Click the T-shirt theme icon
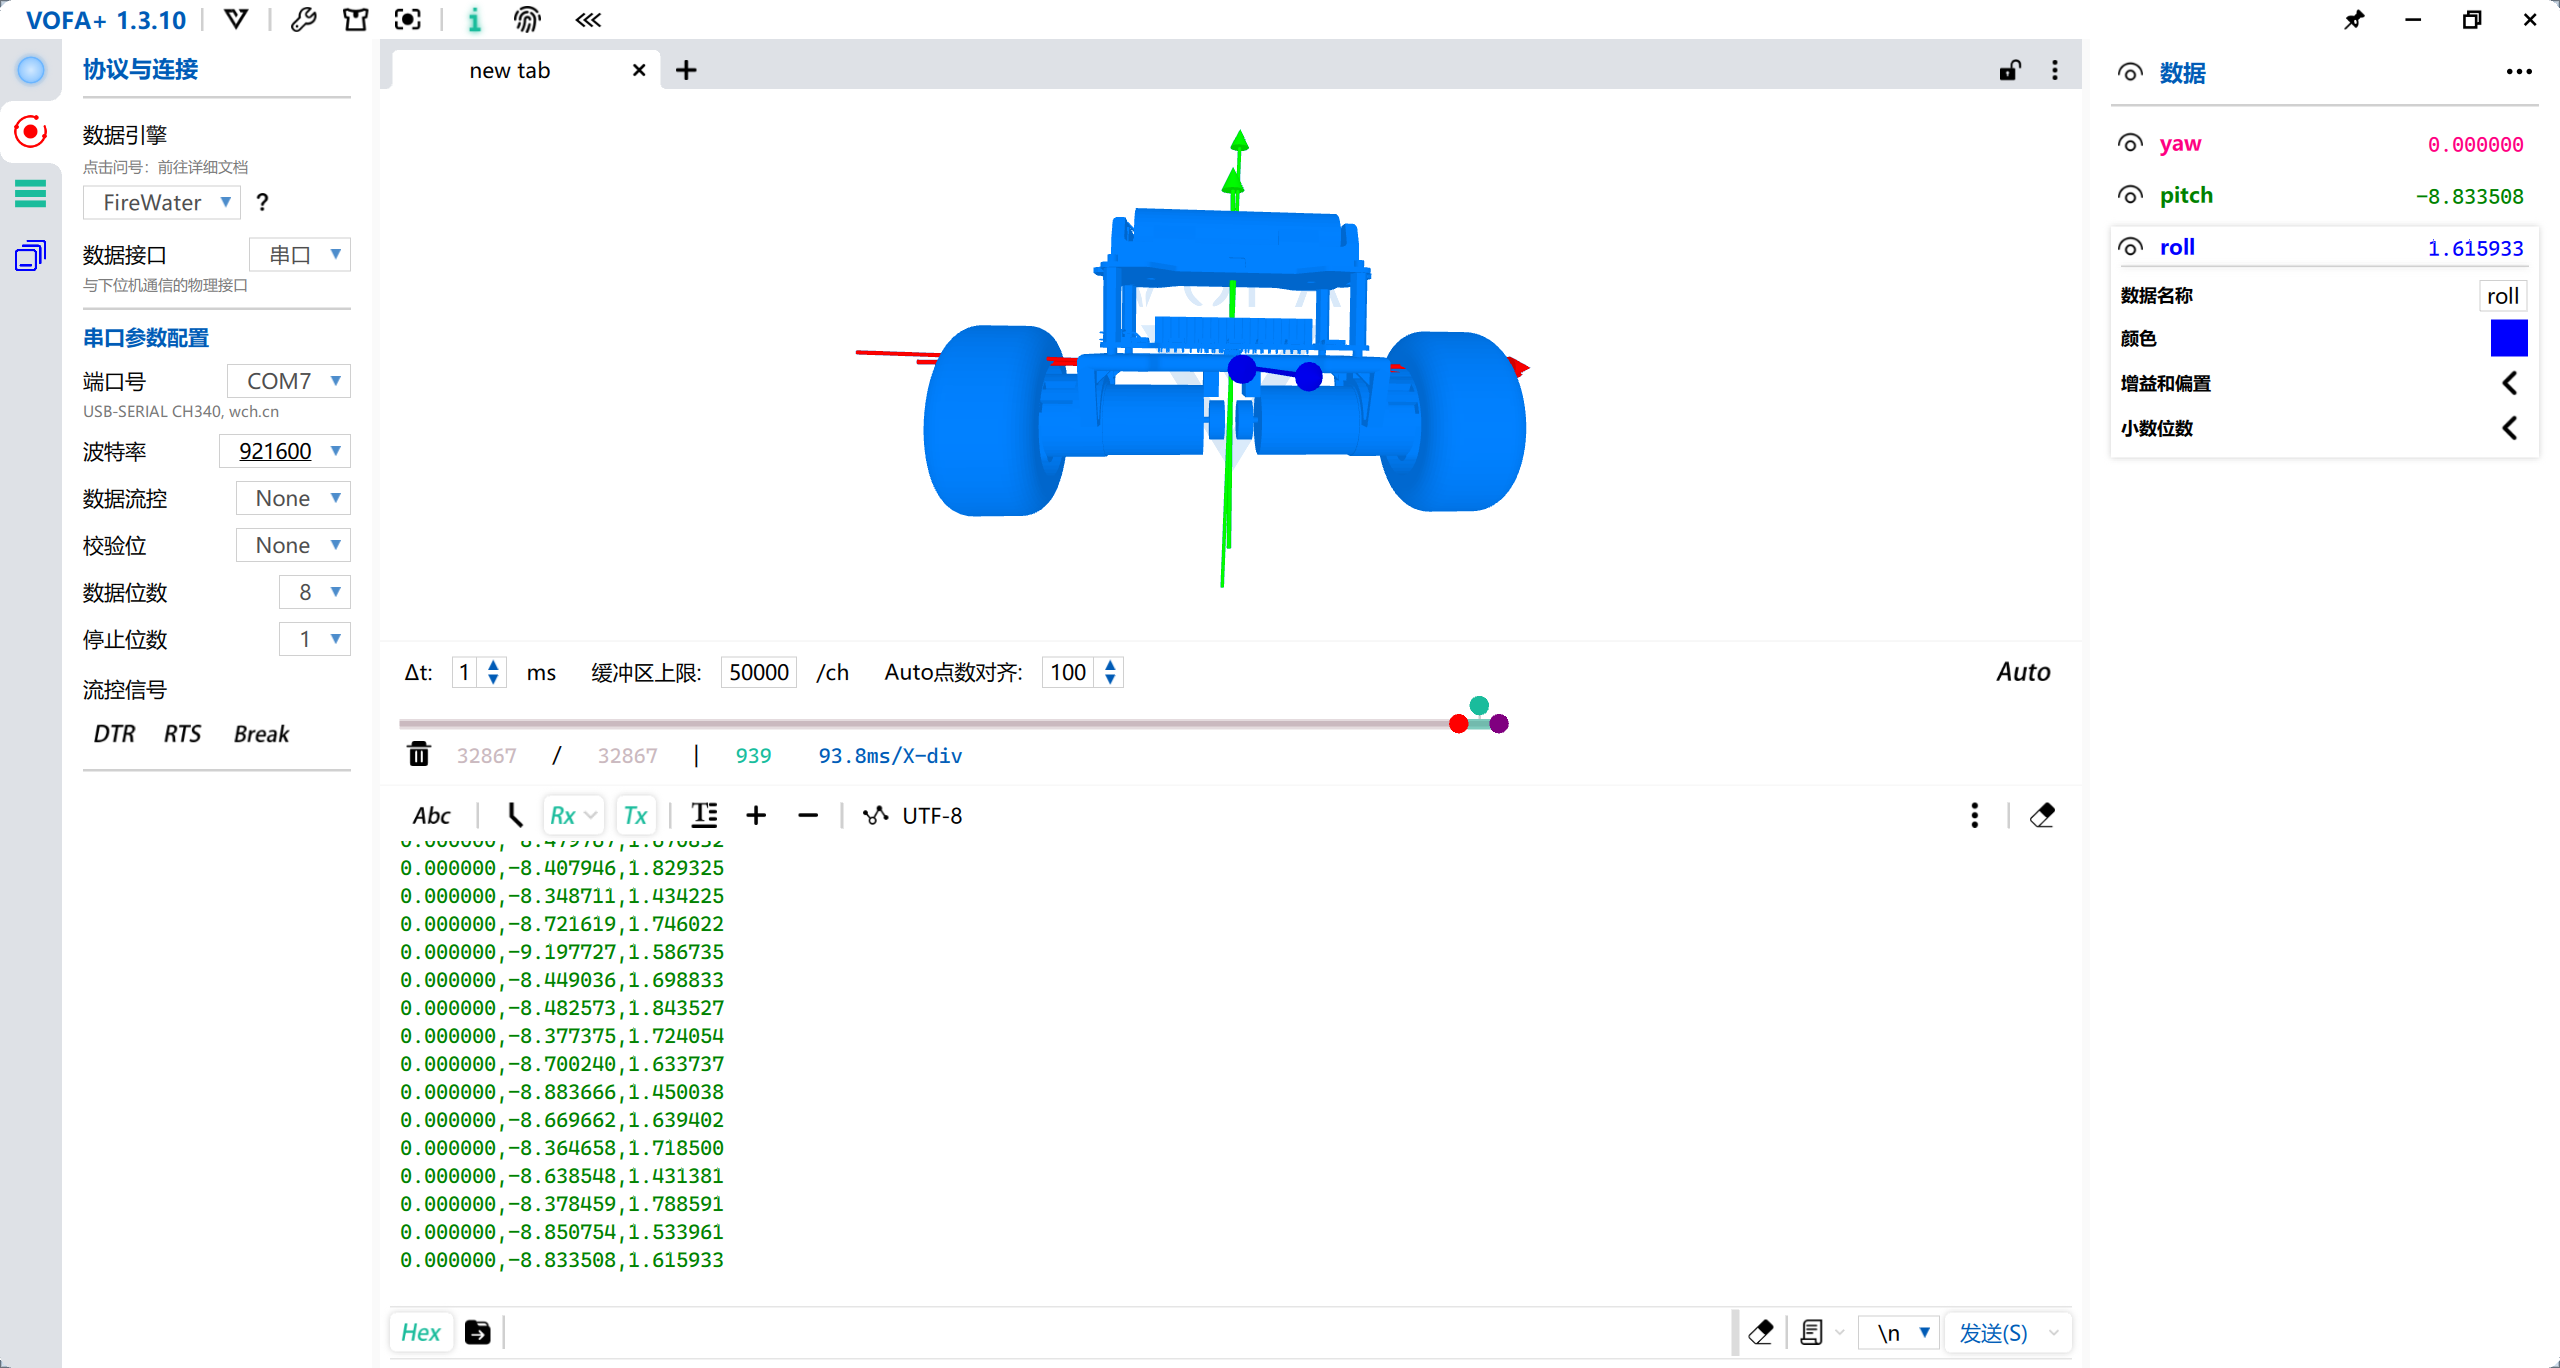The height and width of the screenshot is (1368, 2560). 355,20
